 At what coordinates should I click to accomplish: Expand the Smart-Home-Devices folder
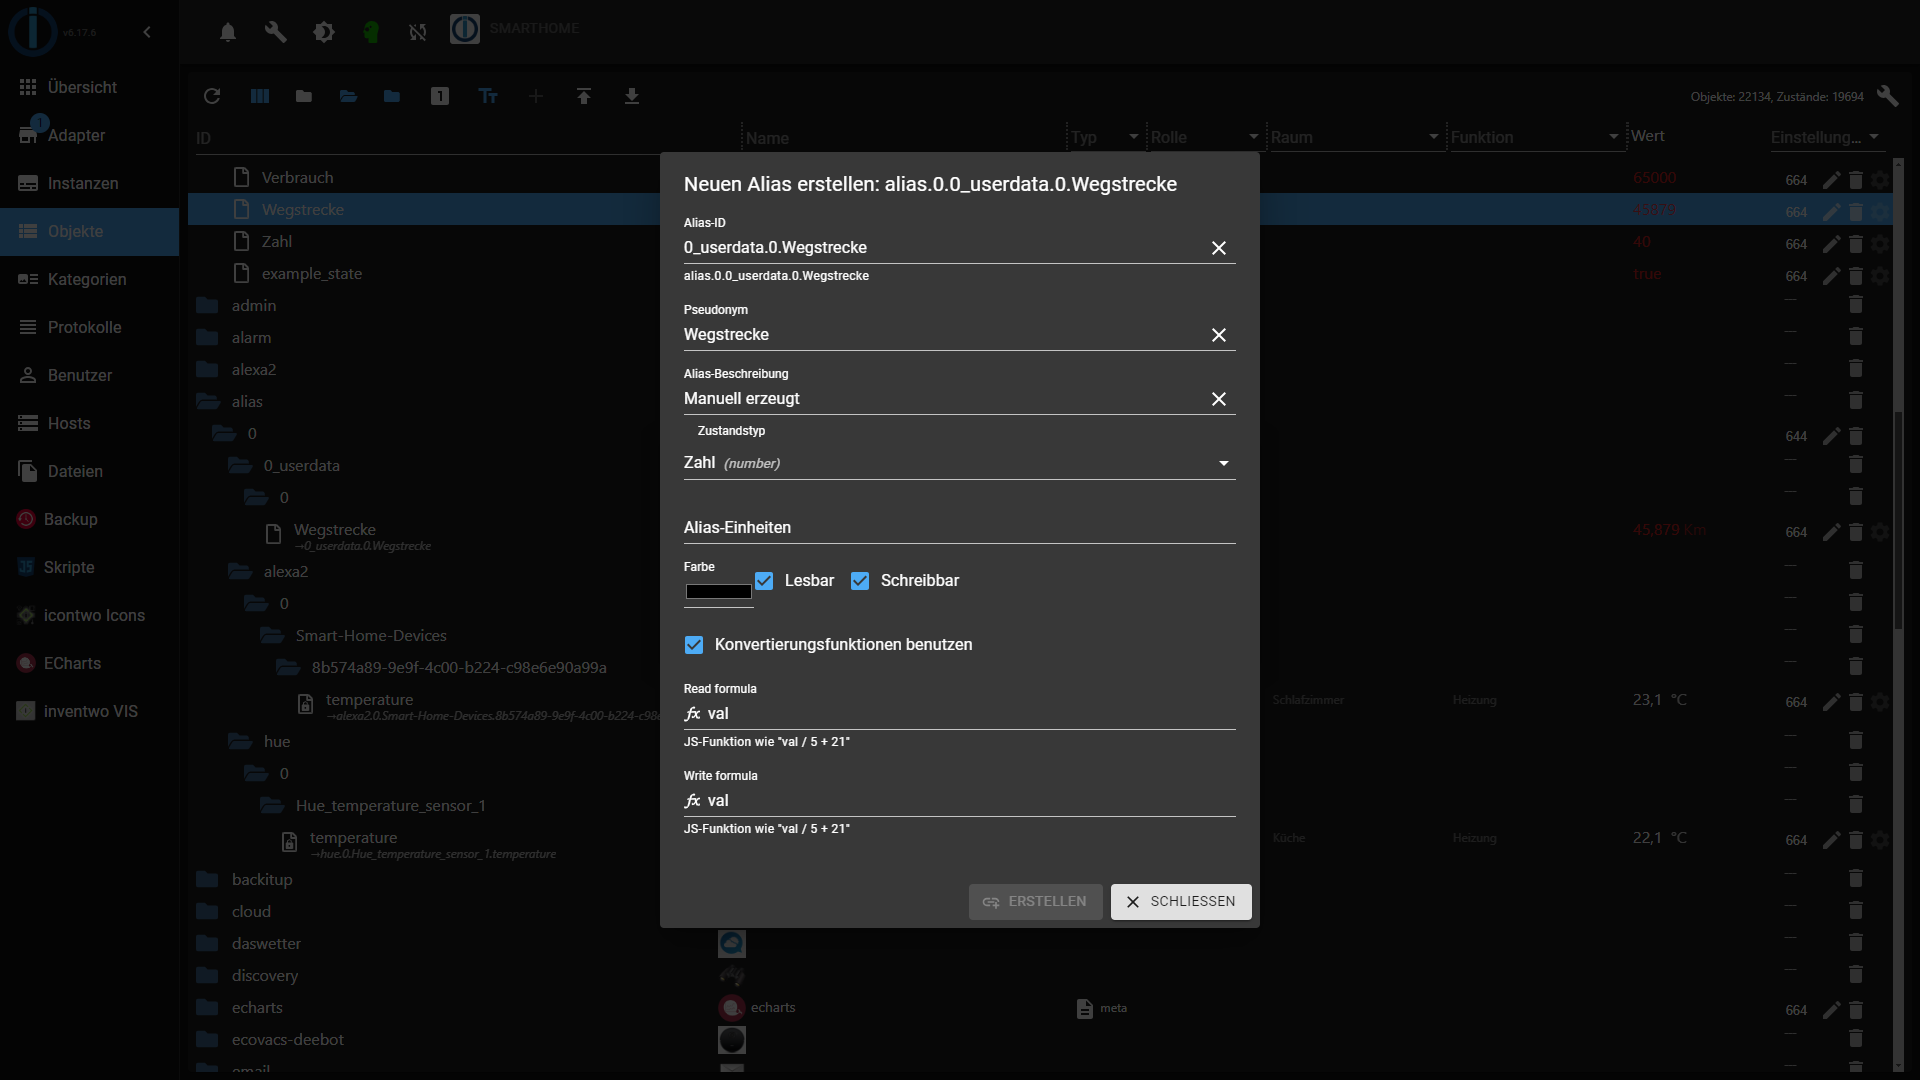coord(272,636)
